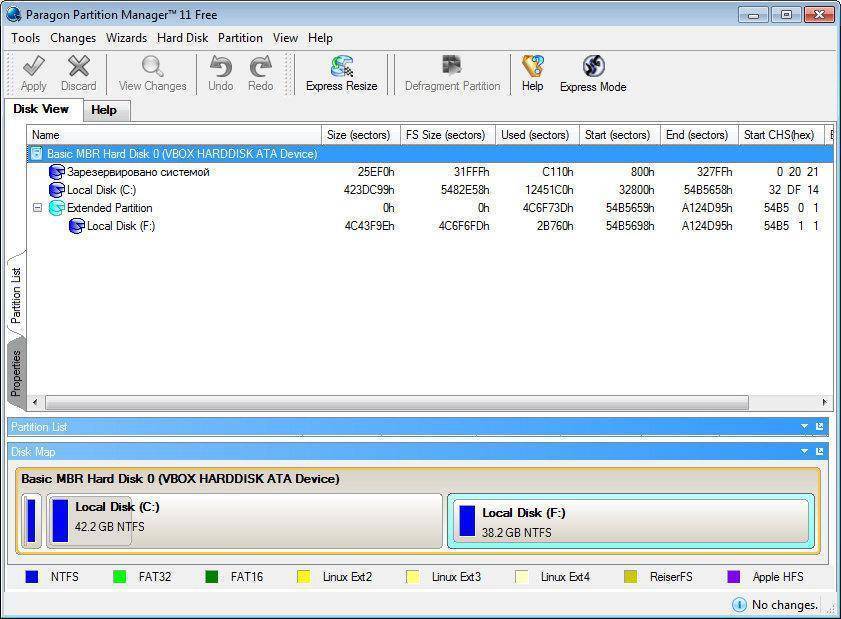This screenshot has width=841, height=619.
Task: Open the Hard Disk menu
Action: (182, 38)
